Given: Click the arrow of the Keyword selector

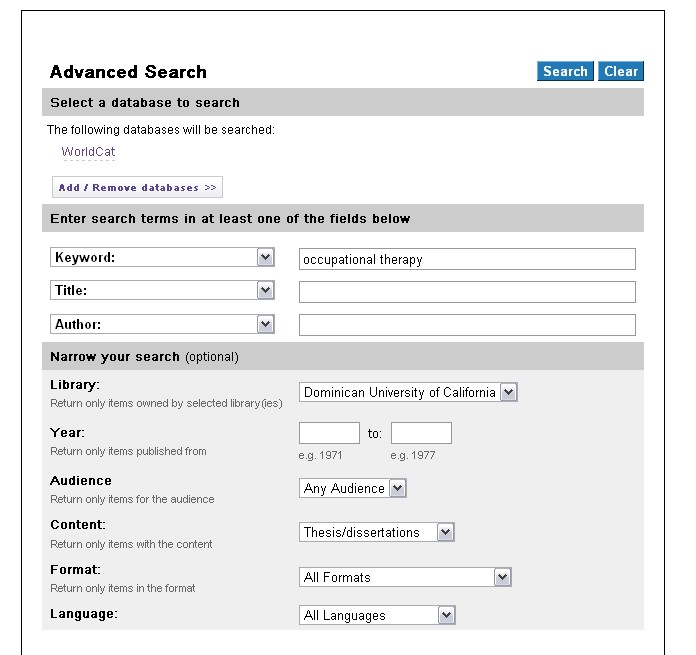Looking at the screenshot, I should click(x=265, y=257).
